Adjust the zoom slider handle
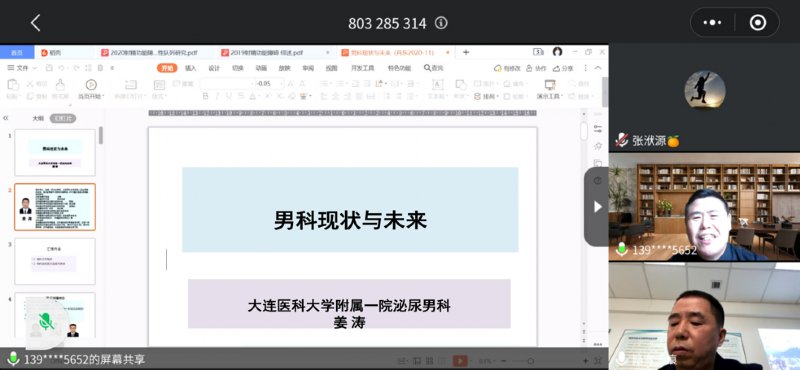The width and height of the screenshot is (800, 370). point(531,361)
